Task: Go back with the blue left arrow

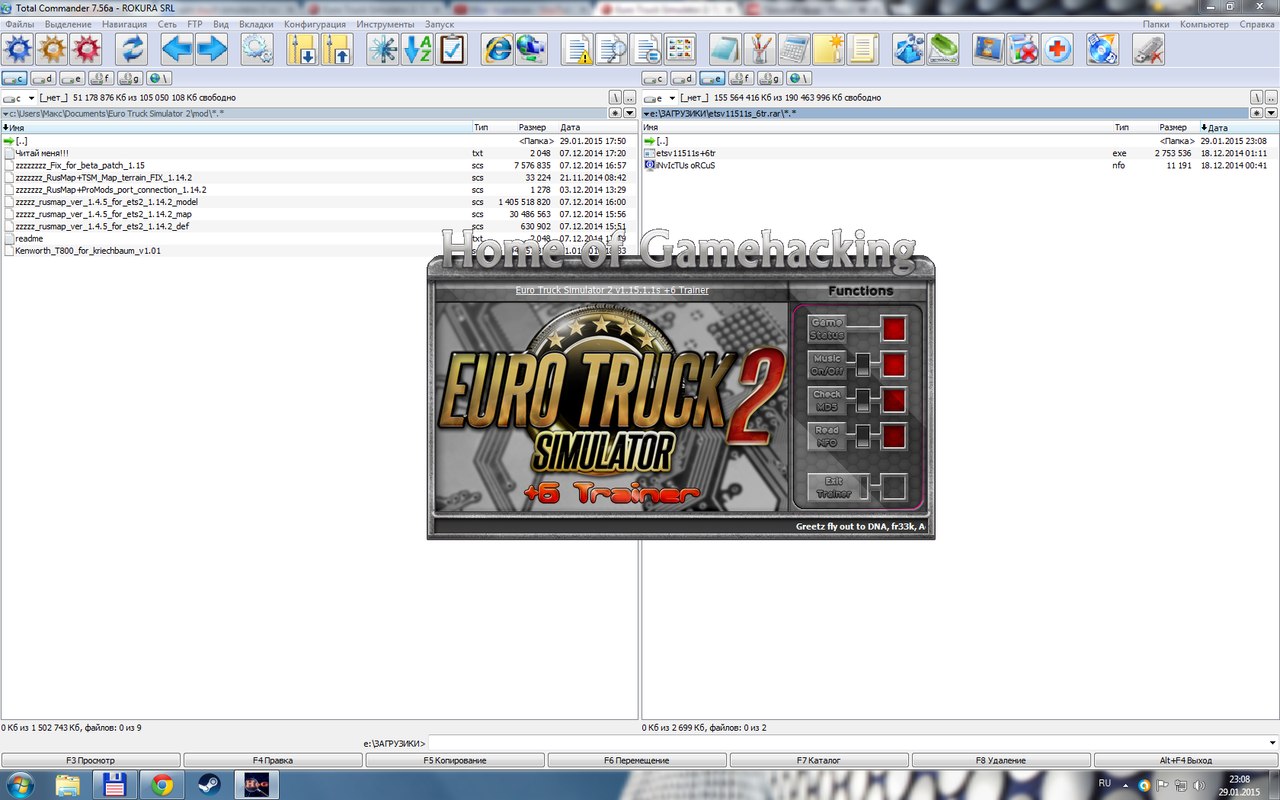Action: click(x=177, y=49)
